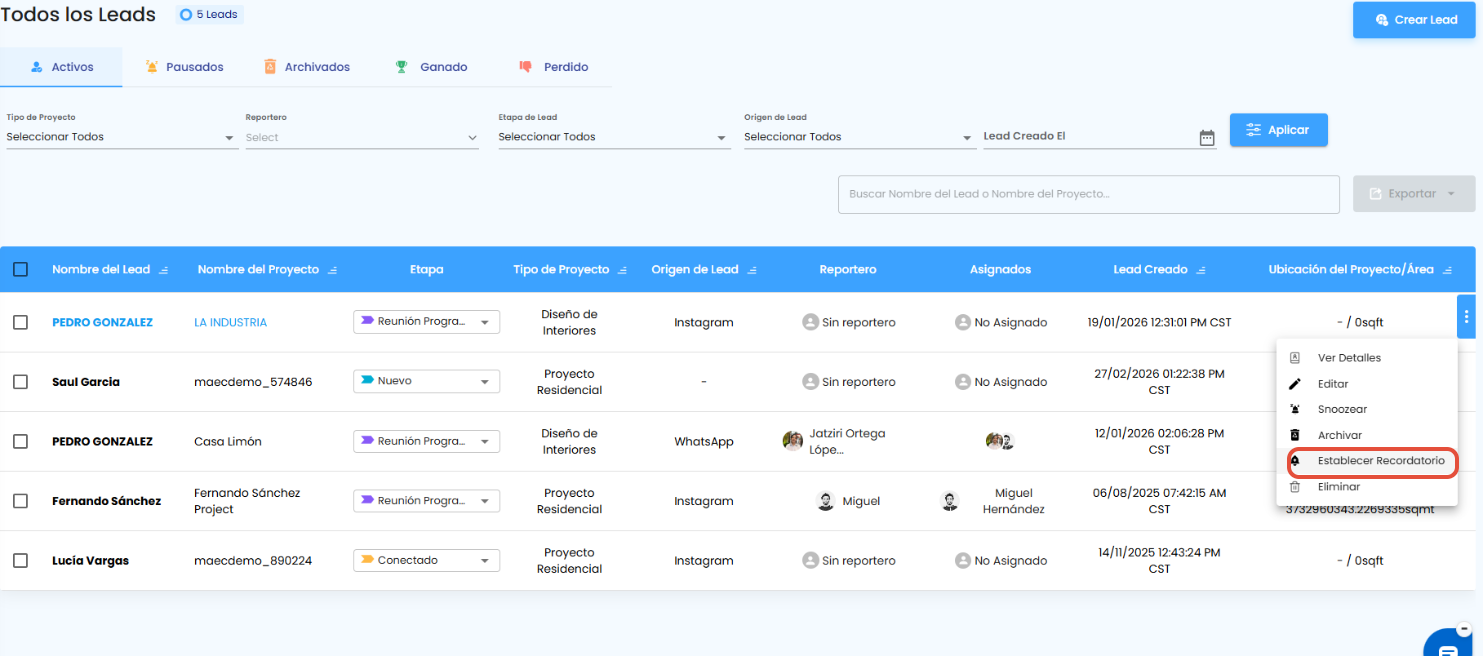Click the trash Eliminar icon in menu

click(x=1295, y=487)
